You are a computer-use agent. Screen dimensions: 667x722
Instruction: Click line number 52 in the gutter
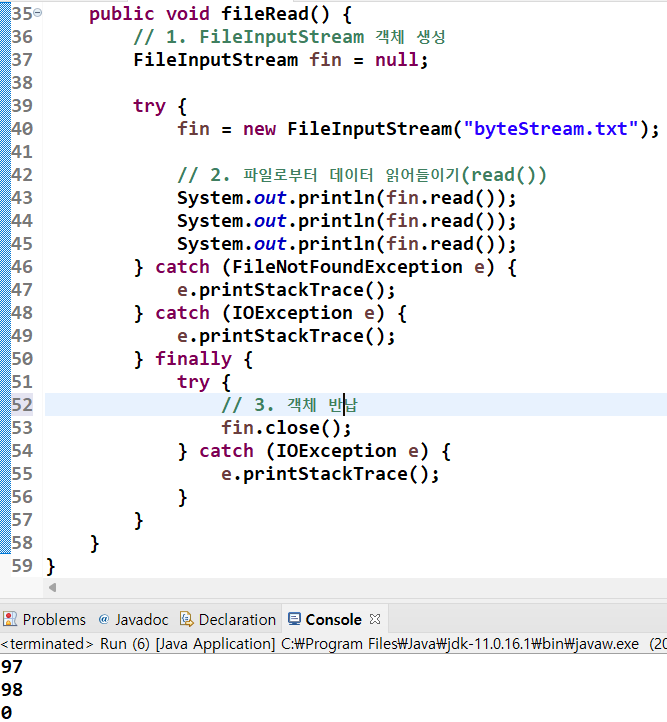pos(22,405)
